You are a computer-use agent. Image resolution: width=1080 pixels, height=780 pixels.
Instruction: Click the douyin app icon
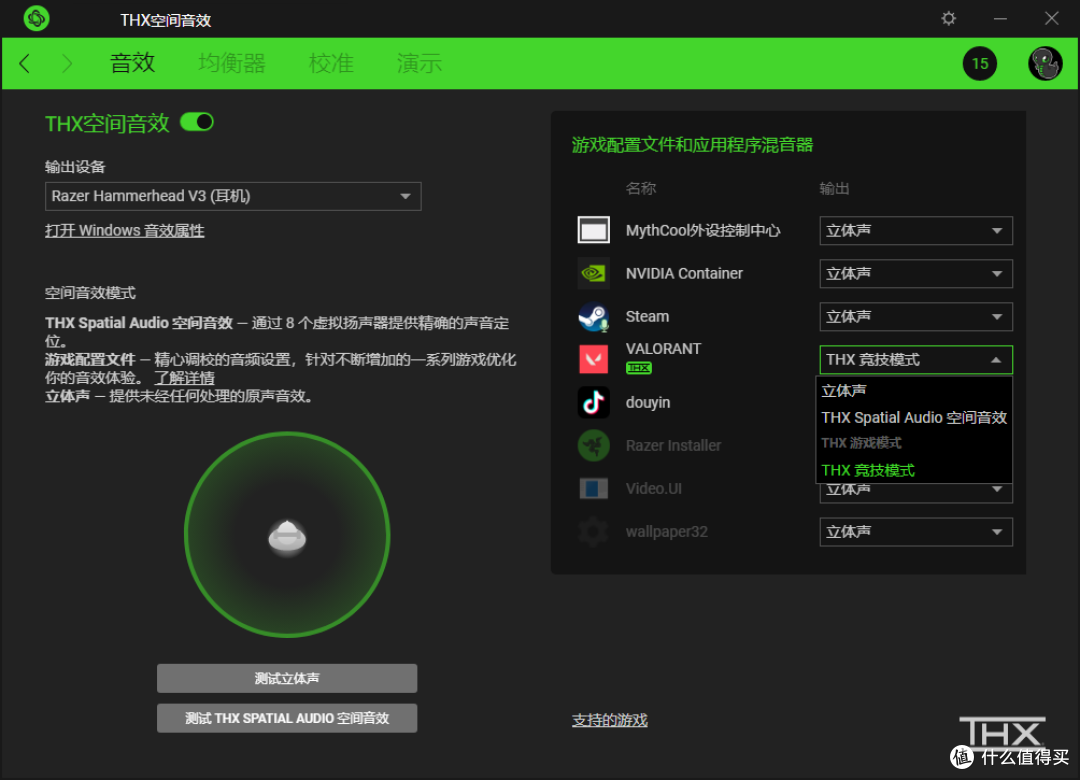(x=593, y=402)
